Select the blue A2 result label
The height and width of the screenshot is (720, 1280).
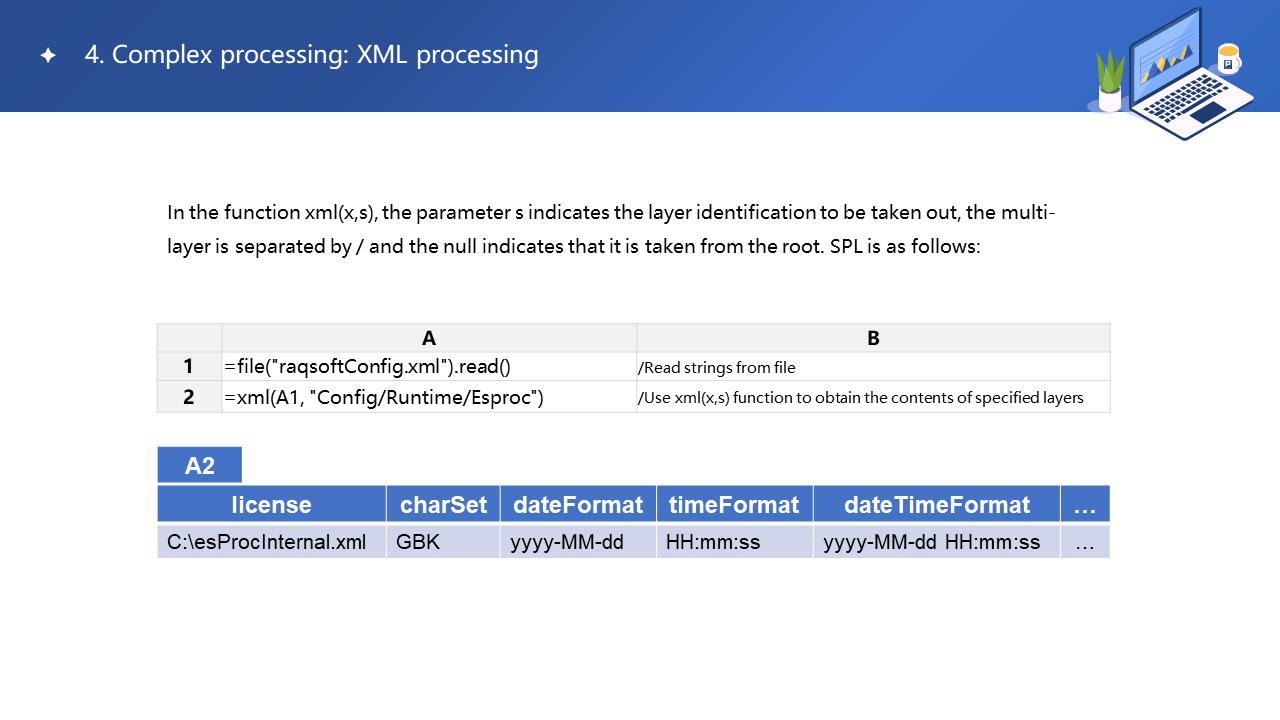point(200,465)
